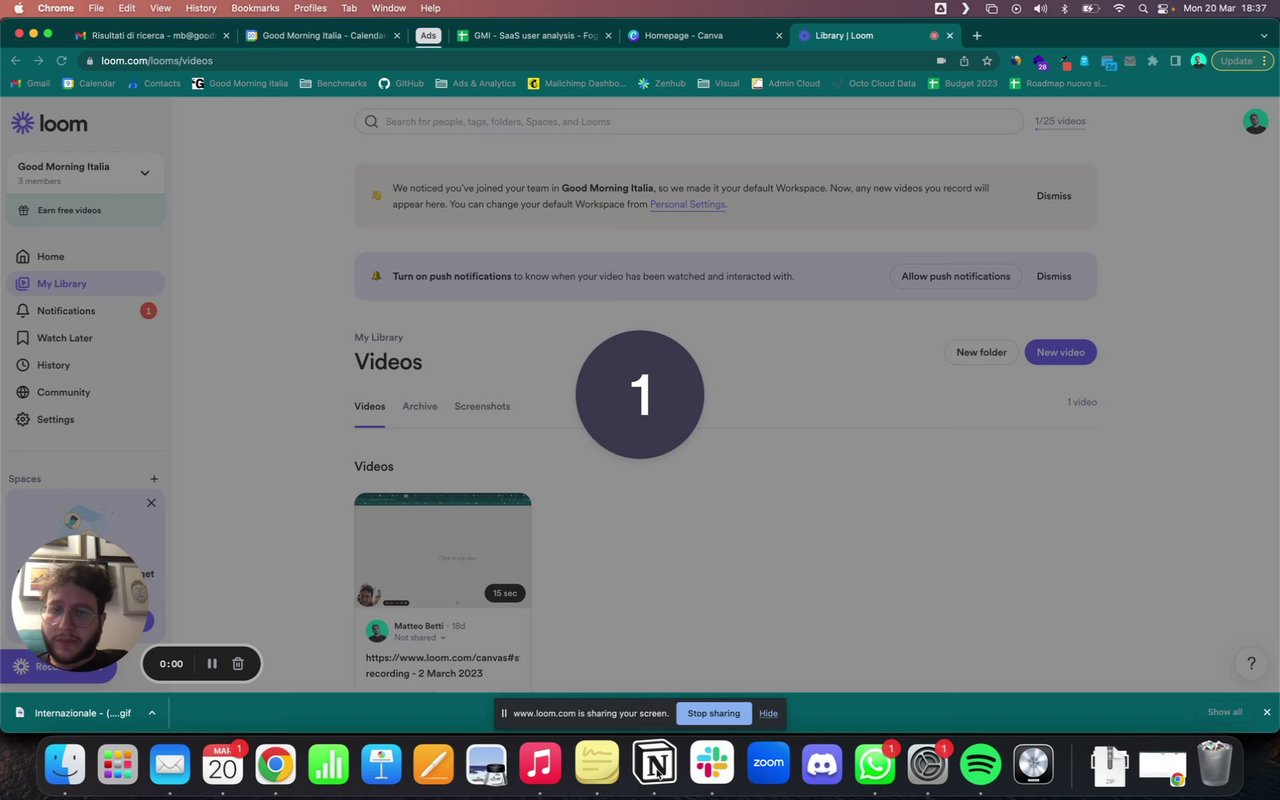The width and height of the screenshot is (1280, 800).
Task: Open the Bookmarks menu in menu bar
Action: (x=255, y=8)
